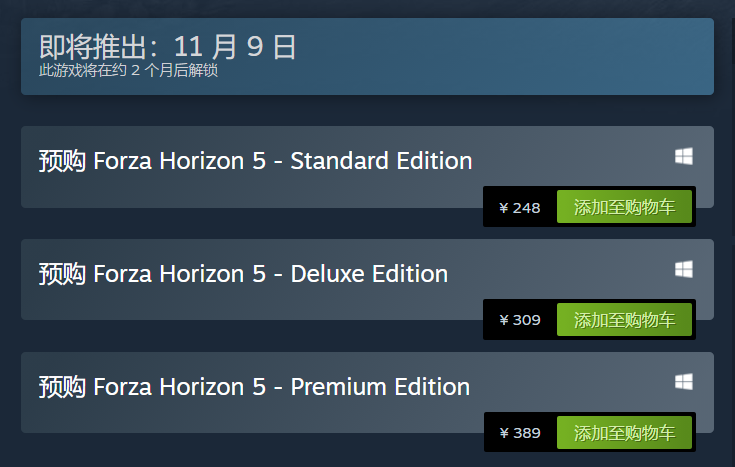This screenshot has height=467, width=735.
Task: Open the Forza Horizon 5 - Standard Edition title
Action: coord(283,161)
